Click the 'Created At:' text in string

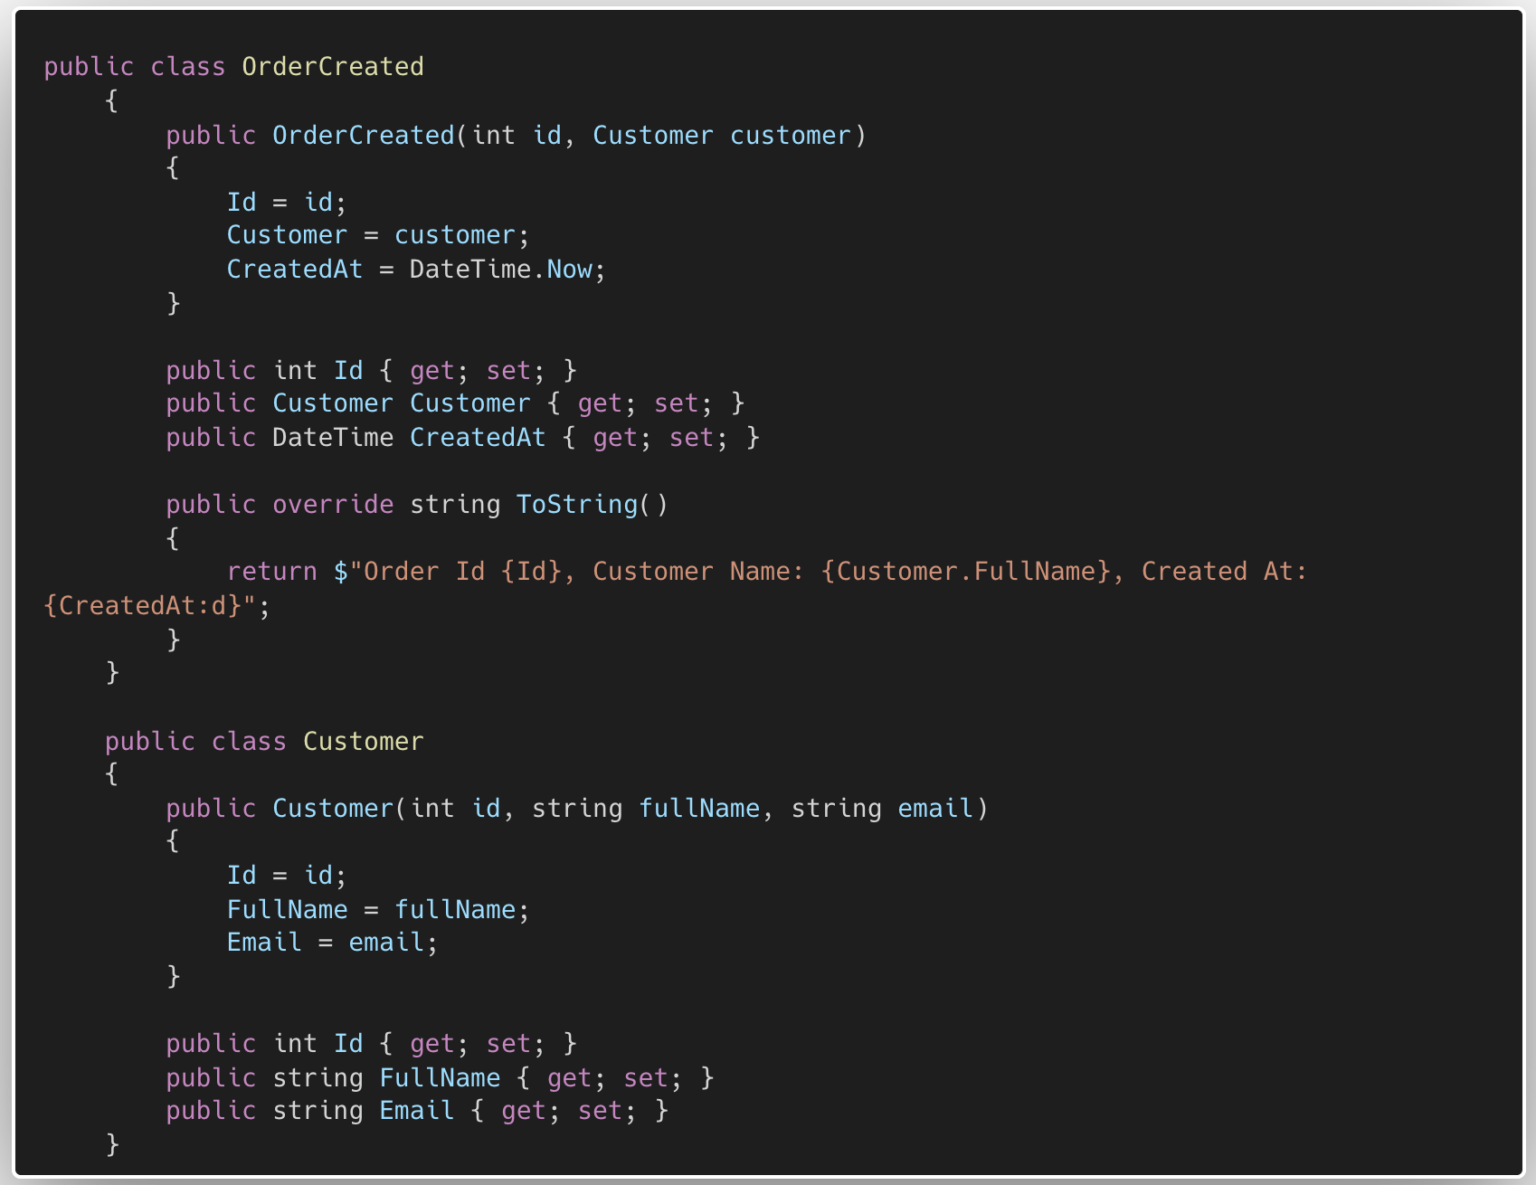point(1224,571)
